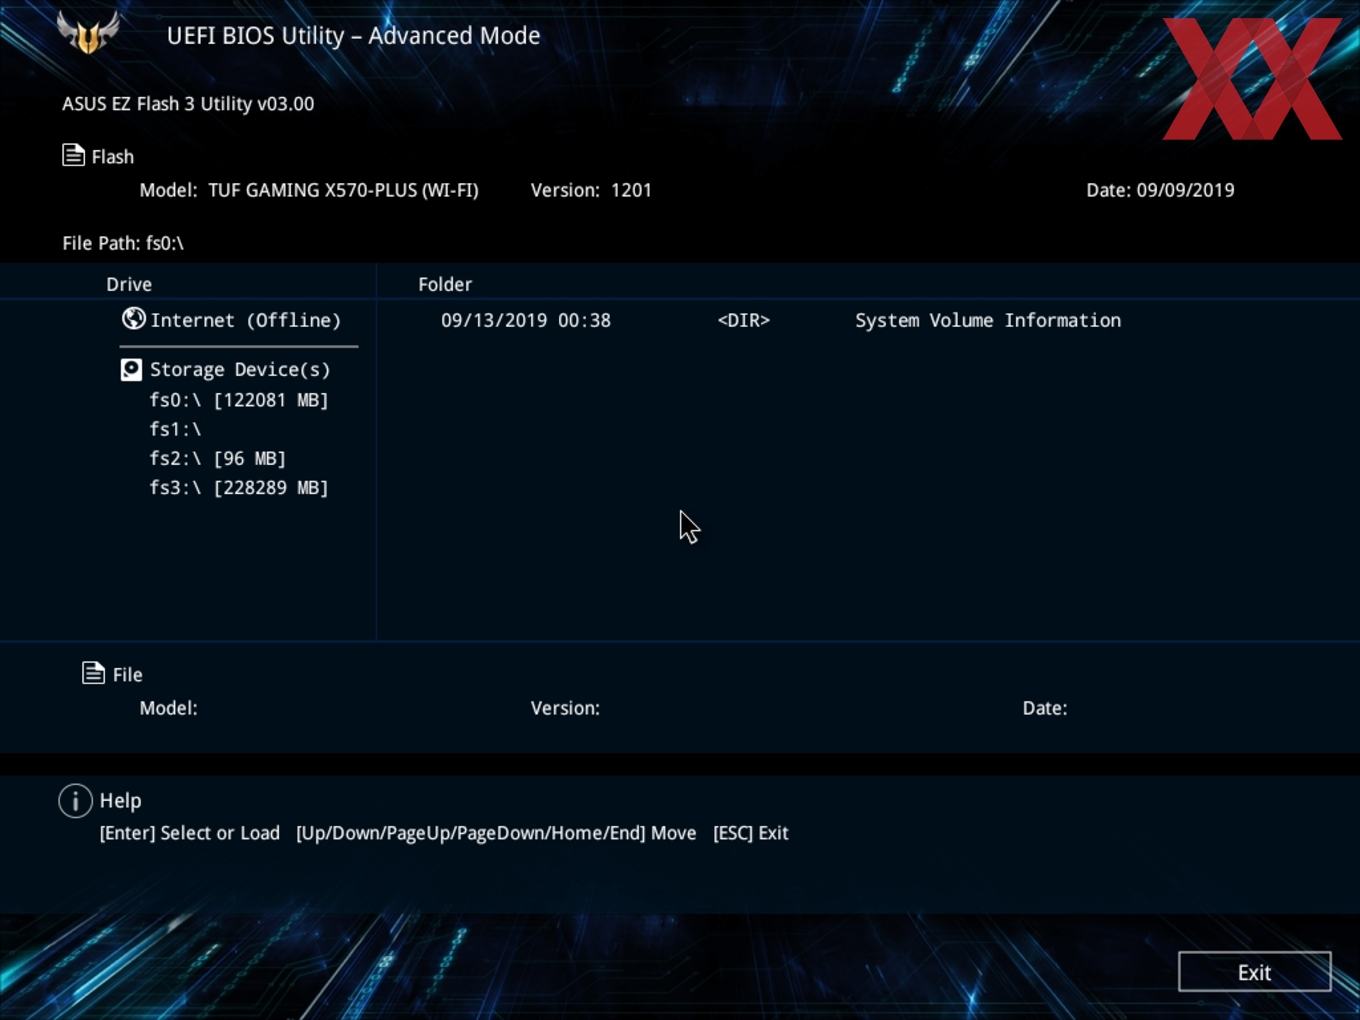This screenshot has height=1020, width=1360.
Task: Click the Flash section label
Action: 113,157
